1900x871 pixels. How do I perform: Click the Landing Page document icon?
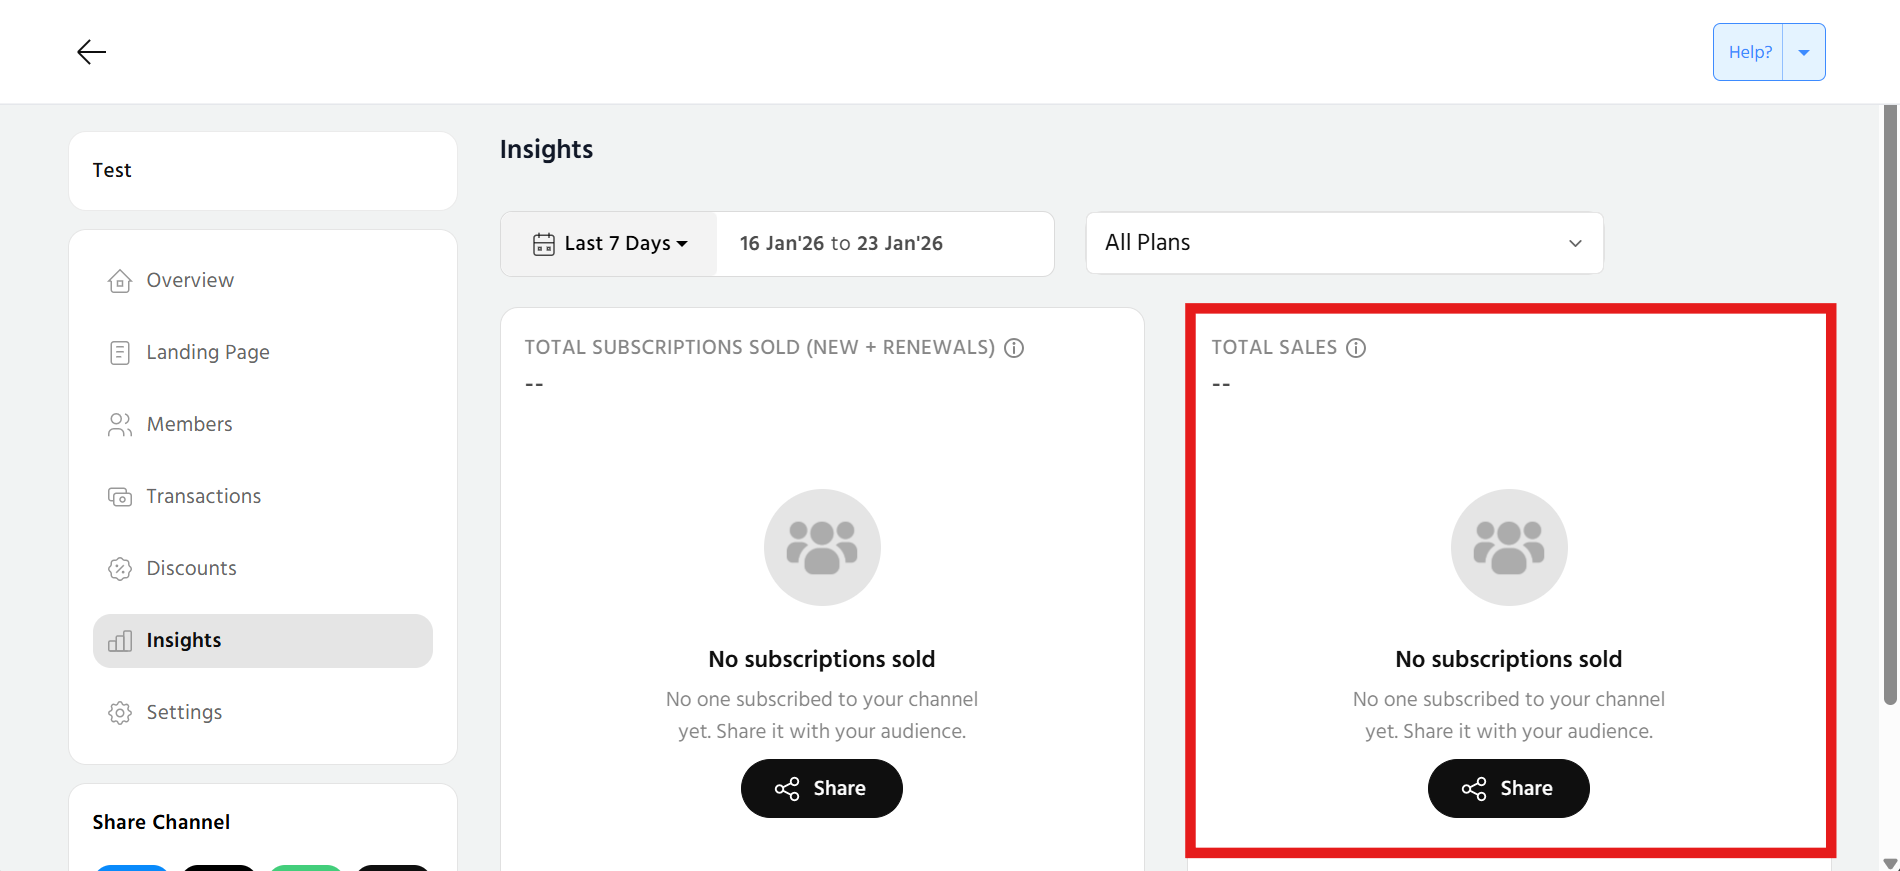click(120, 353)
